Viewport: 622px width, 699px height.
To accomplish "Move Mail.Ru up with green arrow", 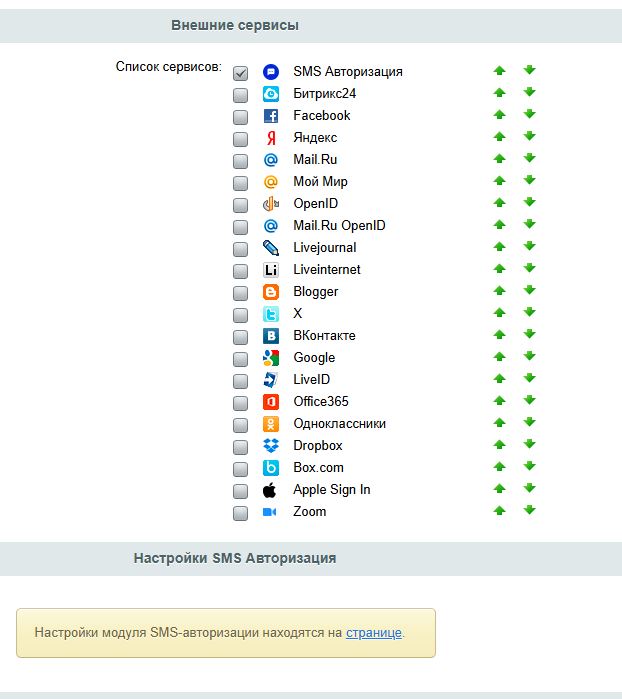I will click(499, 160).
